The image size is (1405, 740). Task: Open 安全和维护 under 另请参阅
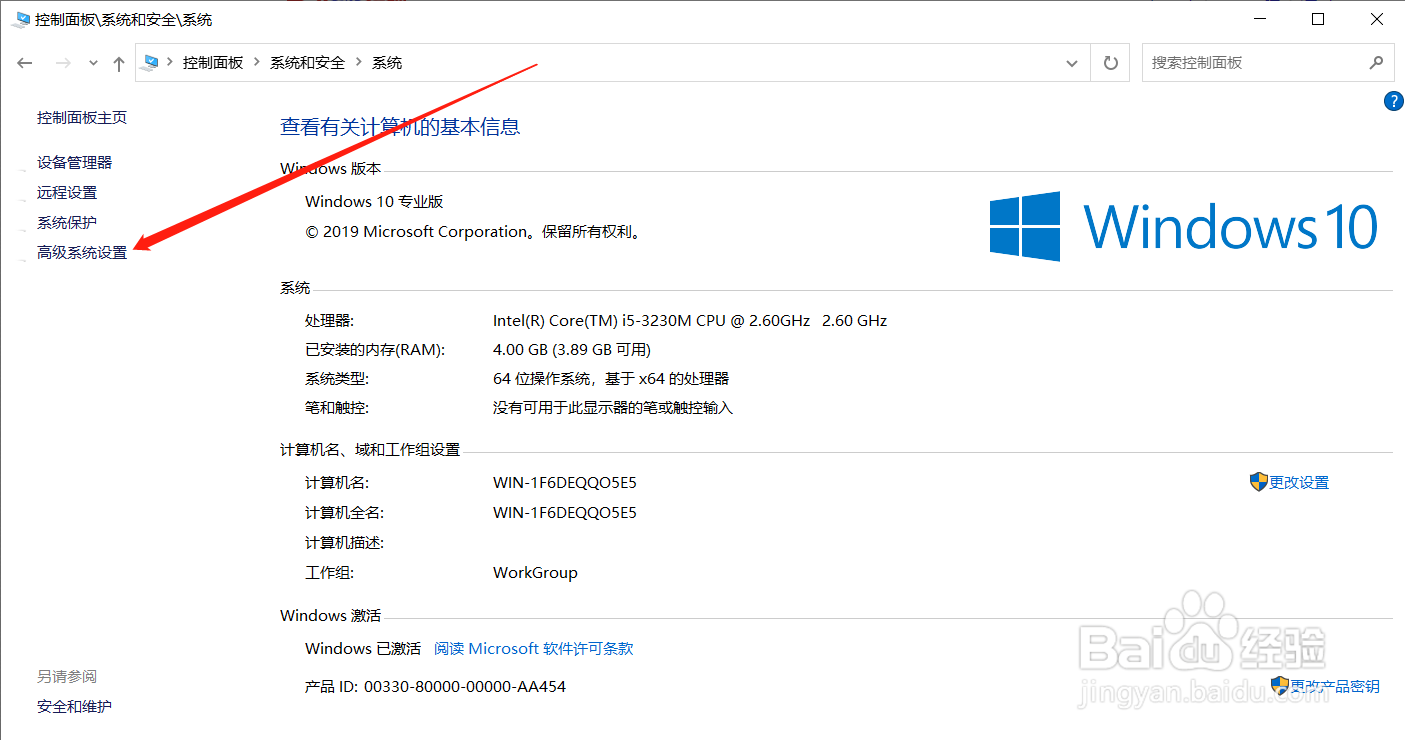pos(75,706)
